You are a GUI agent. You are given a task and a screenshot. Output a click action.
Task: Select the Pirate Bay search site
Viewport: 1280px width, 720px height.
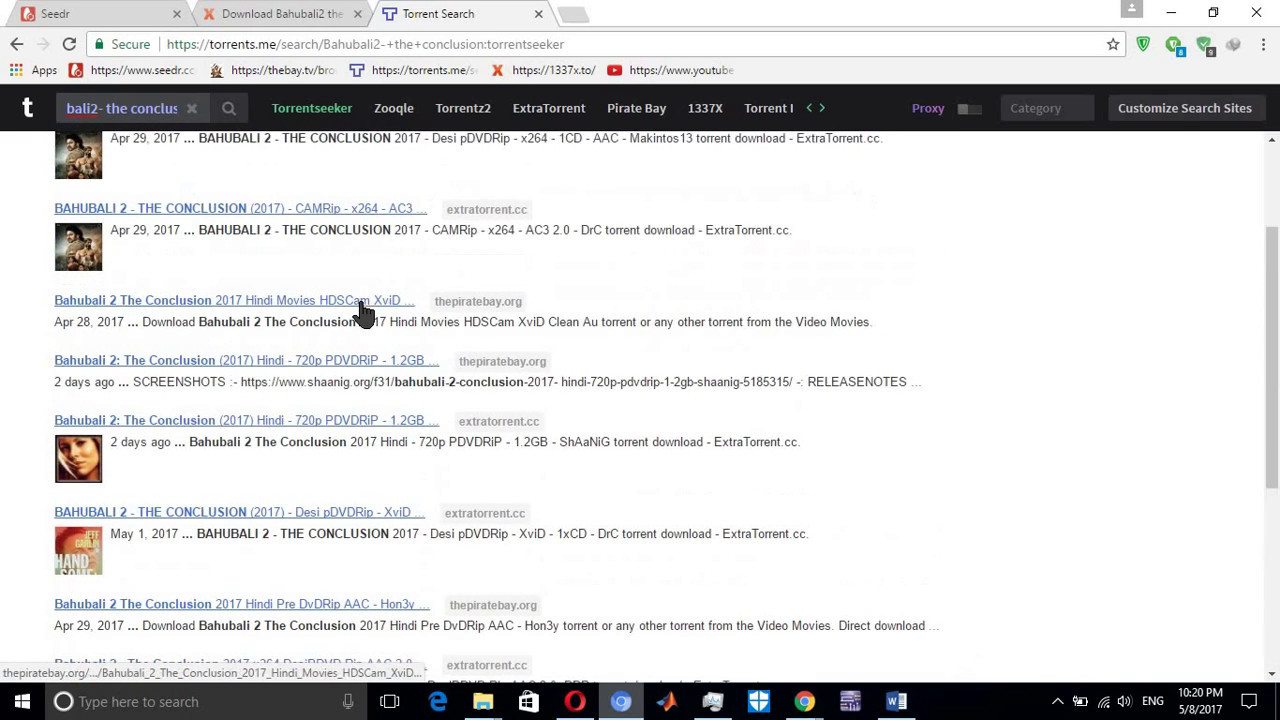pyautogui.click(x=636, y=108)
